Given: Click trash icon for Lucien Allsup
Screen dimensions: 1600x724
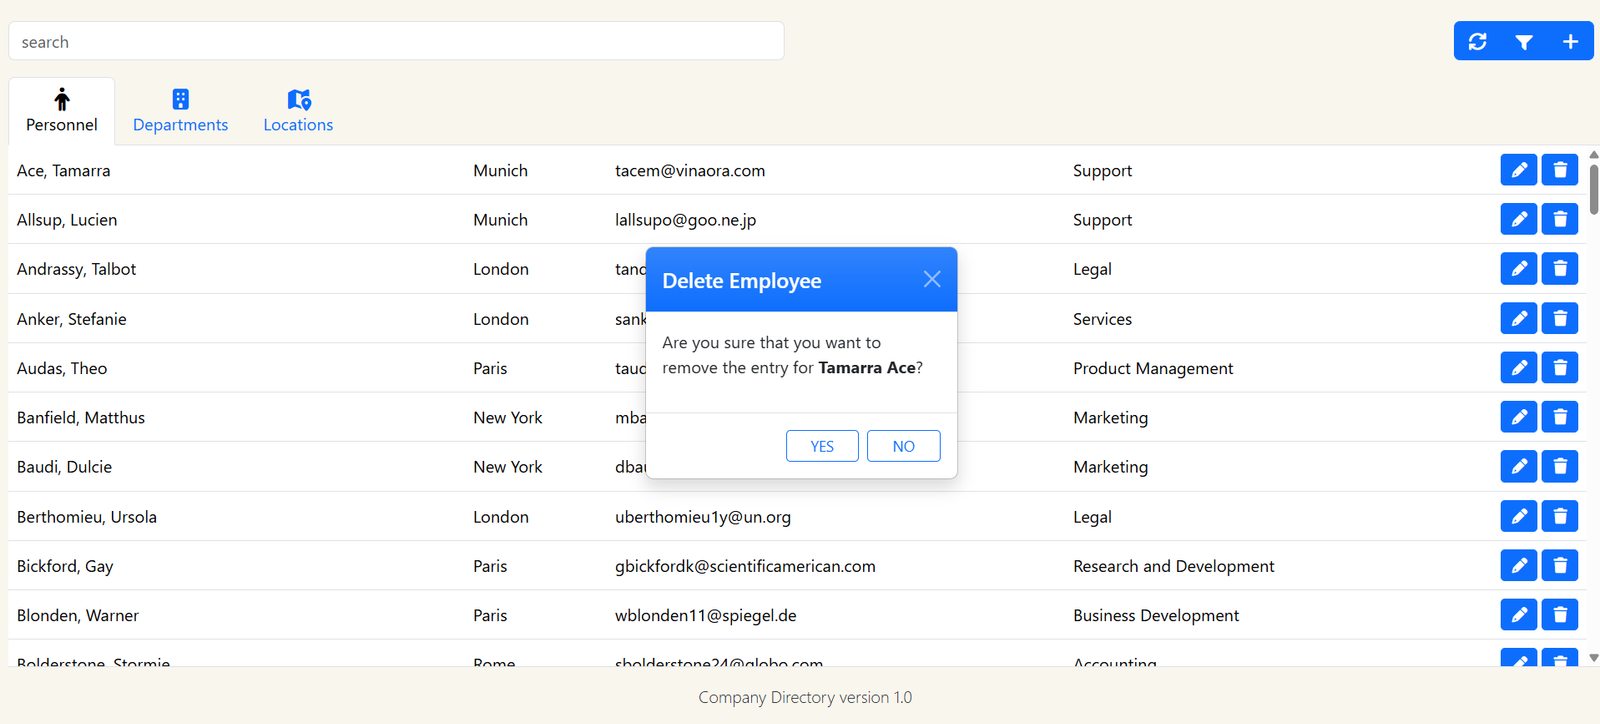Looking at the screenshot, I should click(1560, 219).
